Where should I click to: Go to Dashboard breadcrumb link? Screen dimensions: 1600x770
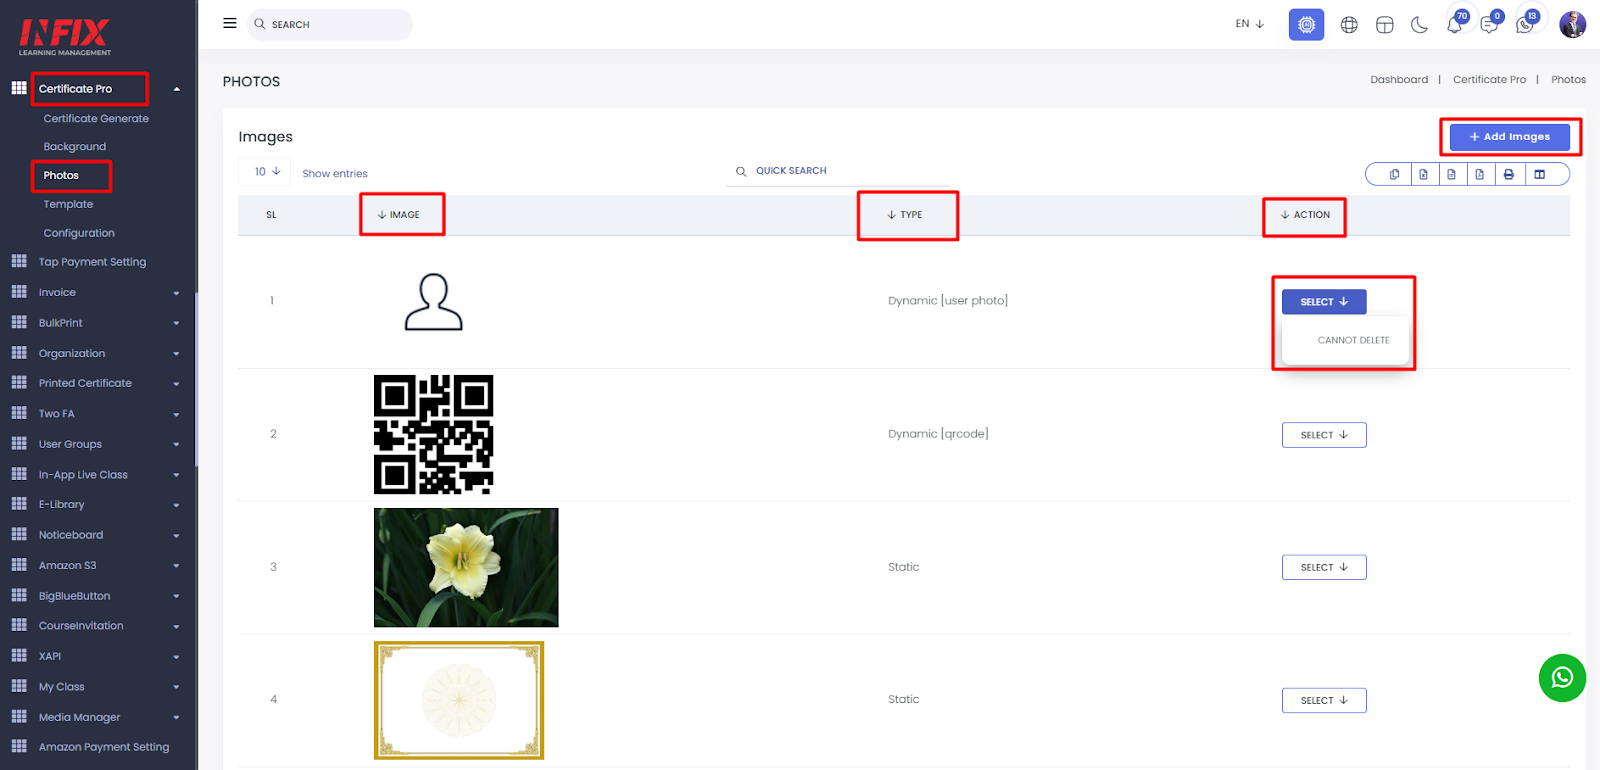[1399, 79]
